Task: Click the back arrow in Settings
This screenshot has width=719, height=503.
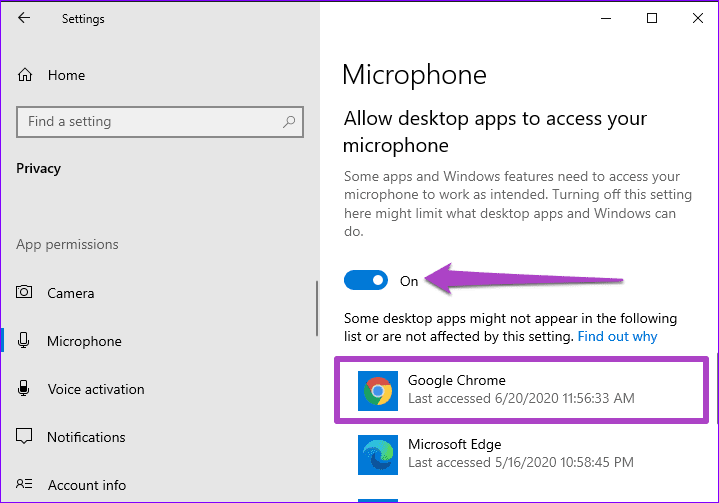Action: 24,18
